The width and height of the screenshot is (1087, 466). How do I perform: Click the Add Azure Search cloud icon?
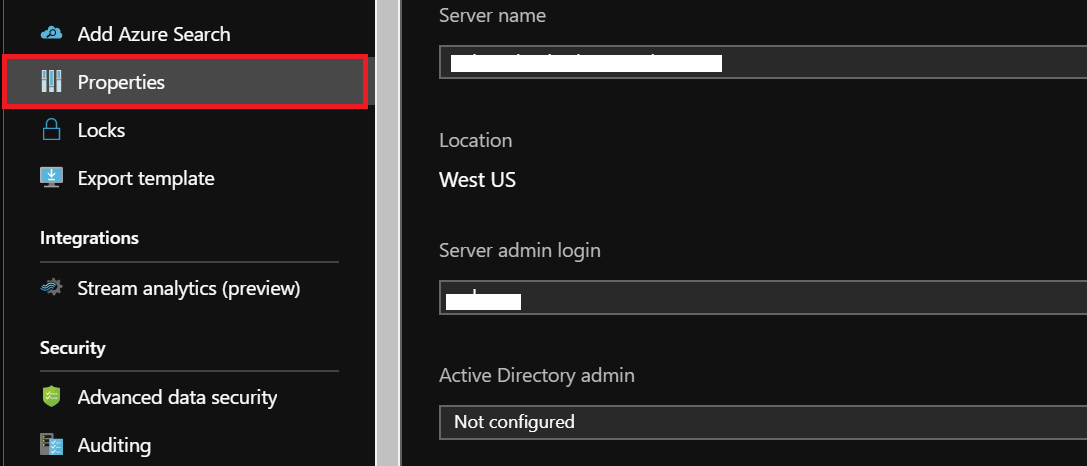[51, 33]
